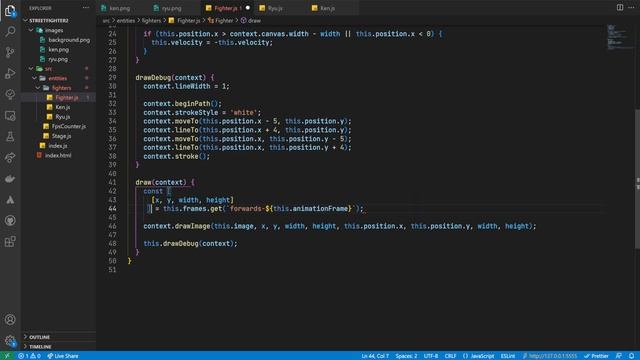Click drawDebug method name on line 29
The height and width of the screenshot is (360, 640).
(153, 78)
